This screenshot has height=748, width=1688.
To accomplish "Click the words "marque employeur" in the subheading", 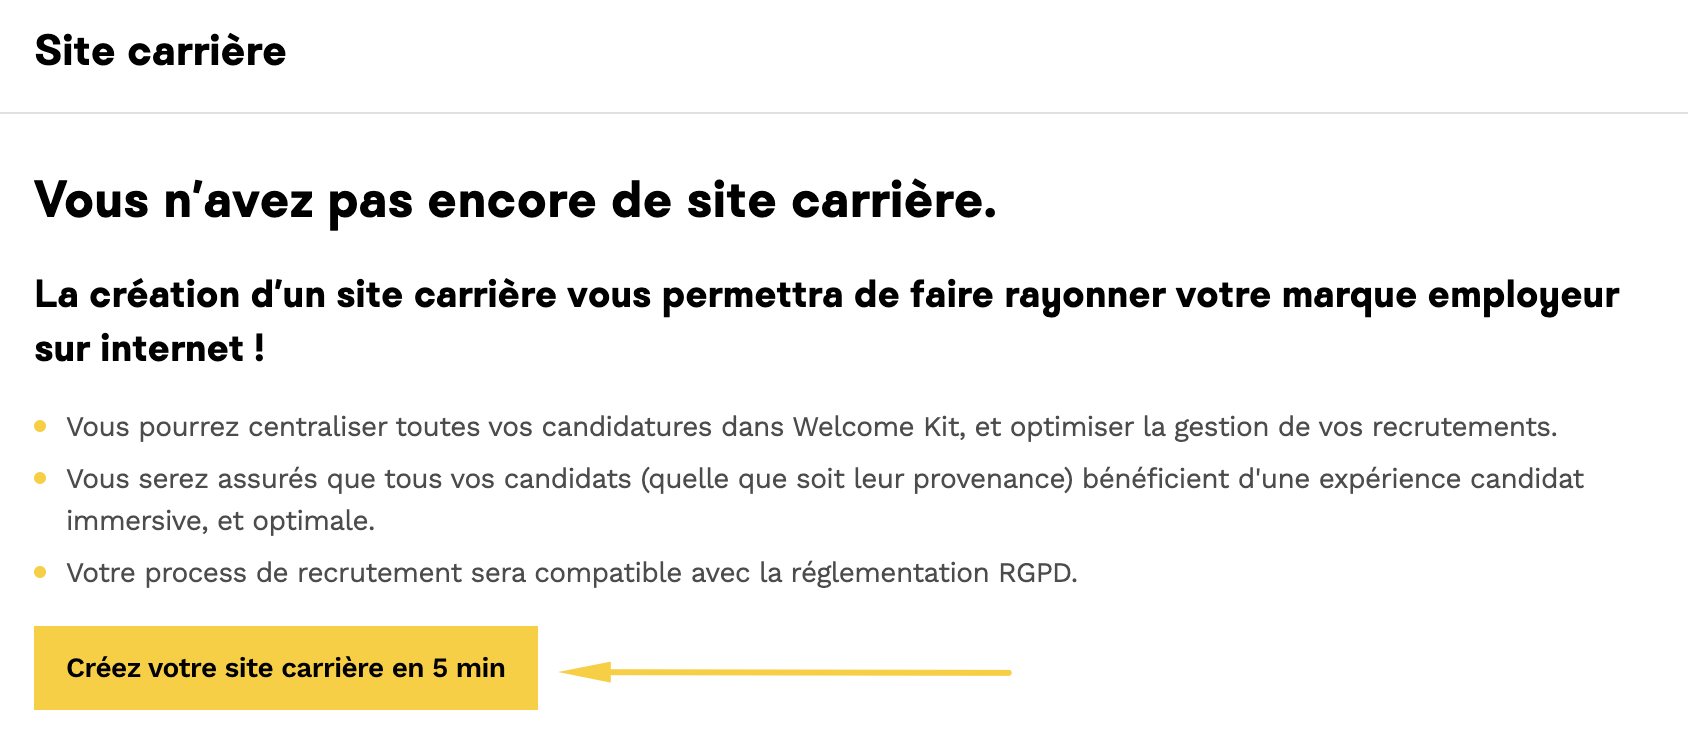I will coord(1450,295).
